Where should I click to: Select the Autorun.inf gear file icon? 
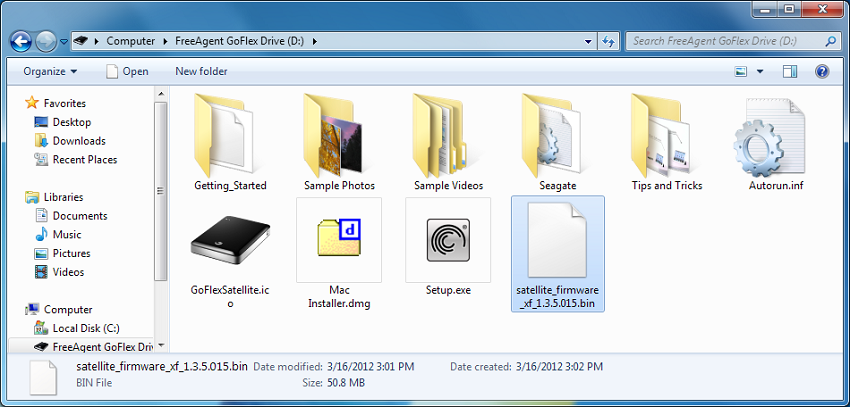point(770,138)
